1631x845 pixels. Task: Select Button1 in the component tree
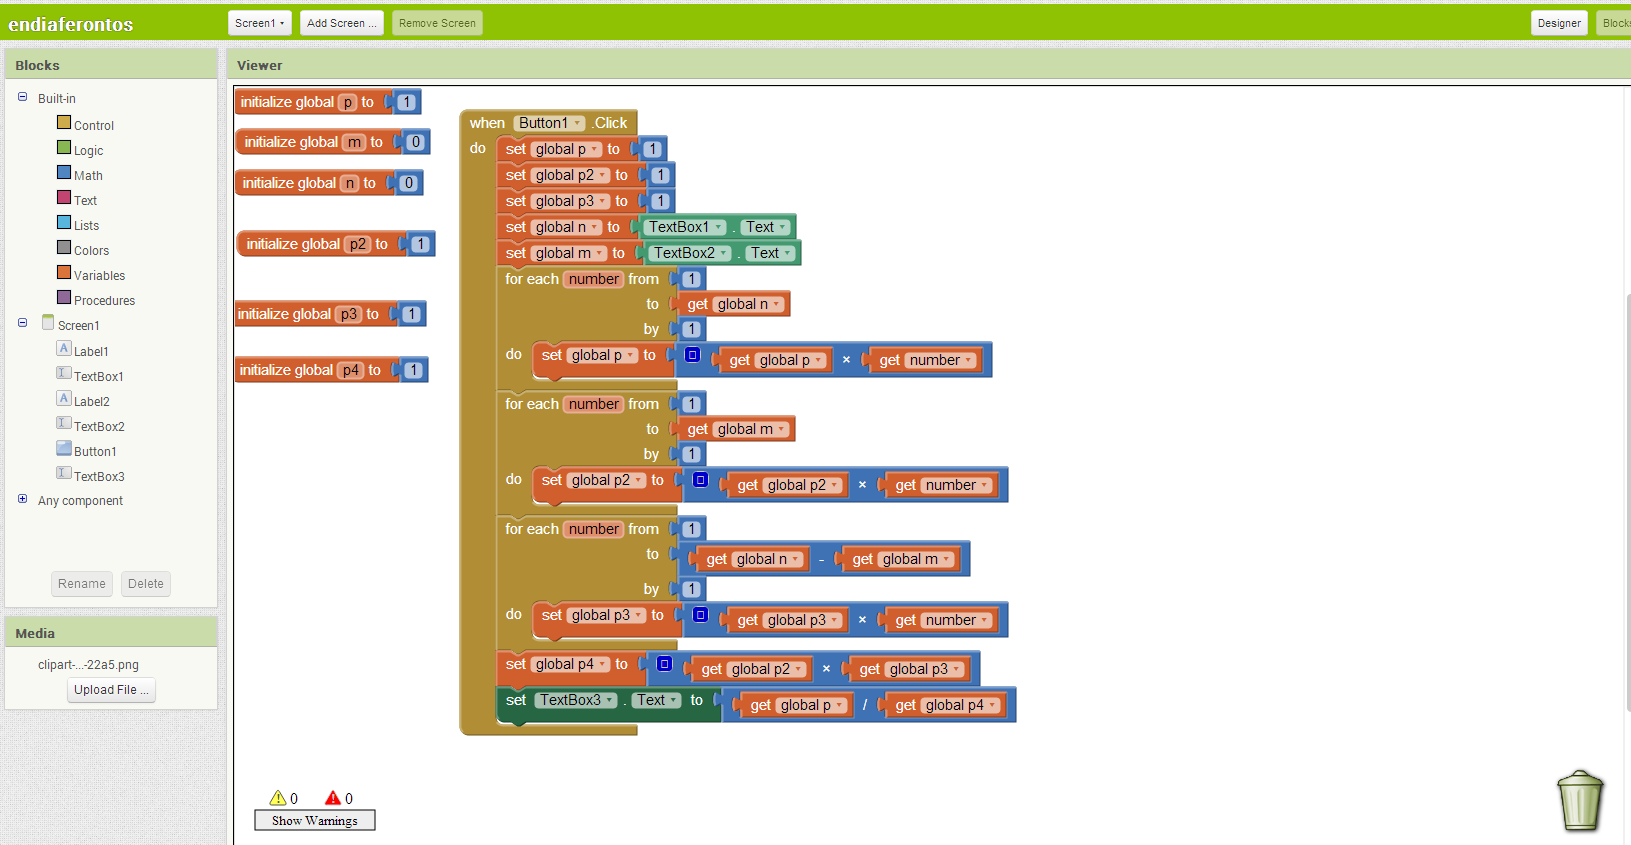pos(95,451)
